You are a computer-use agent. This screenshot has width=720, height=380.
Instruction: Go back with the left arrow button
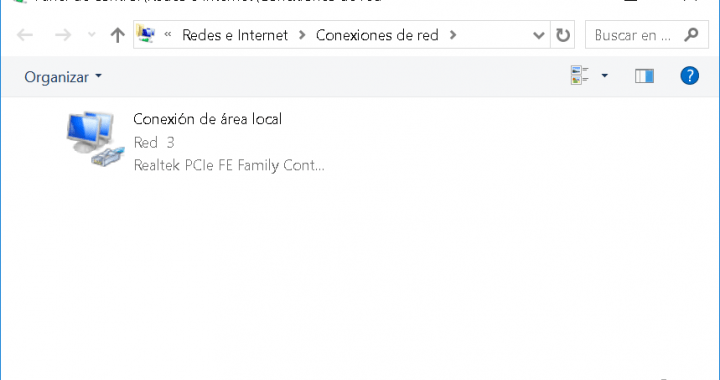tap(25, 35)
